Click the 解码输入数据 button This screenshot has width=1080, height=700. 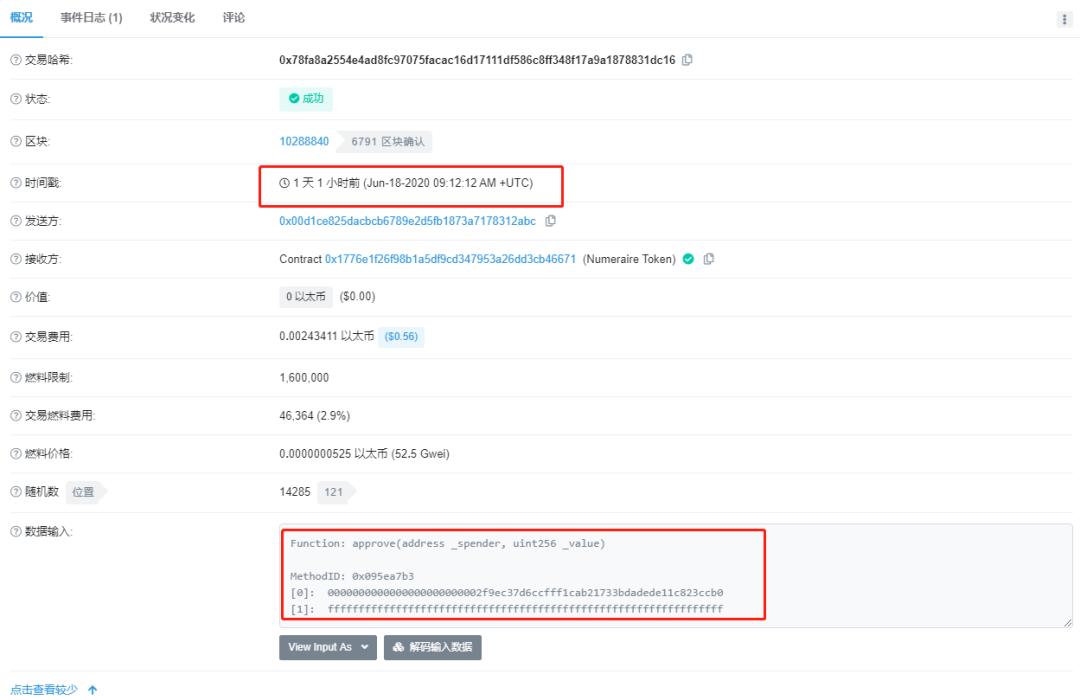click(x=432, y=647)
